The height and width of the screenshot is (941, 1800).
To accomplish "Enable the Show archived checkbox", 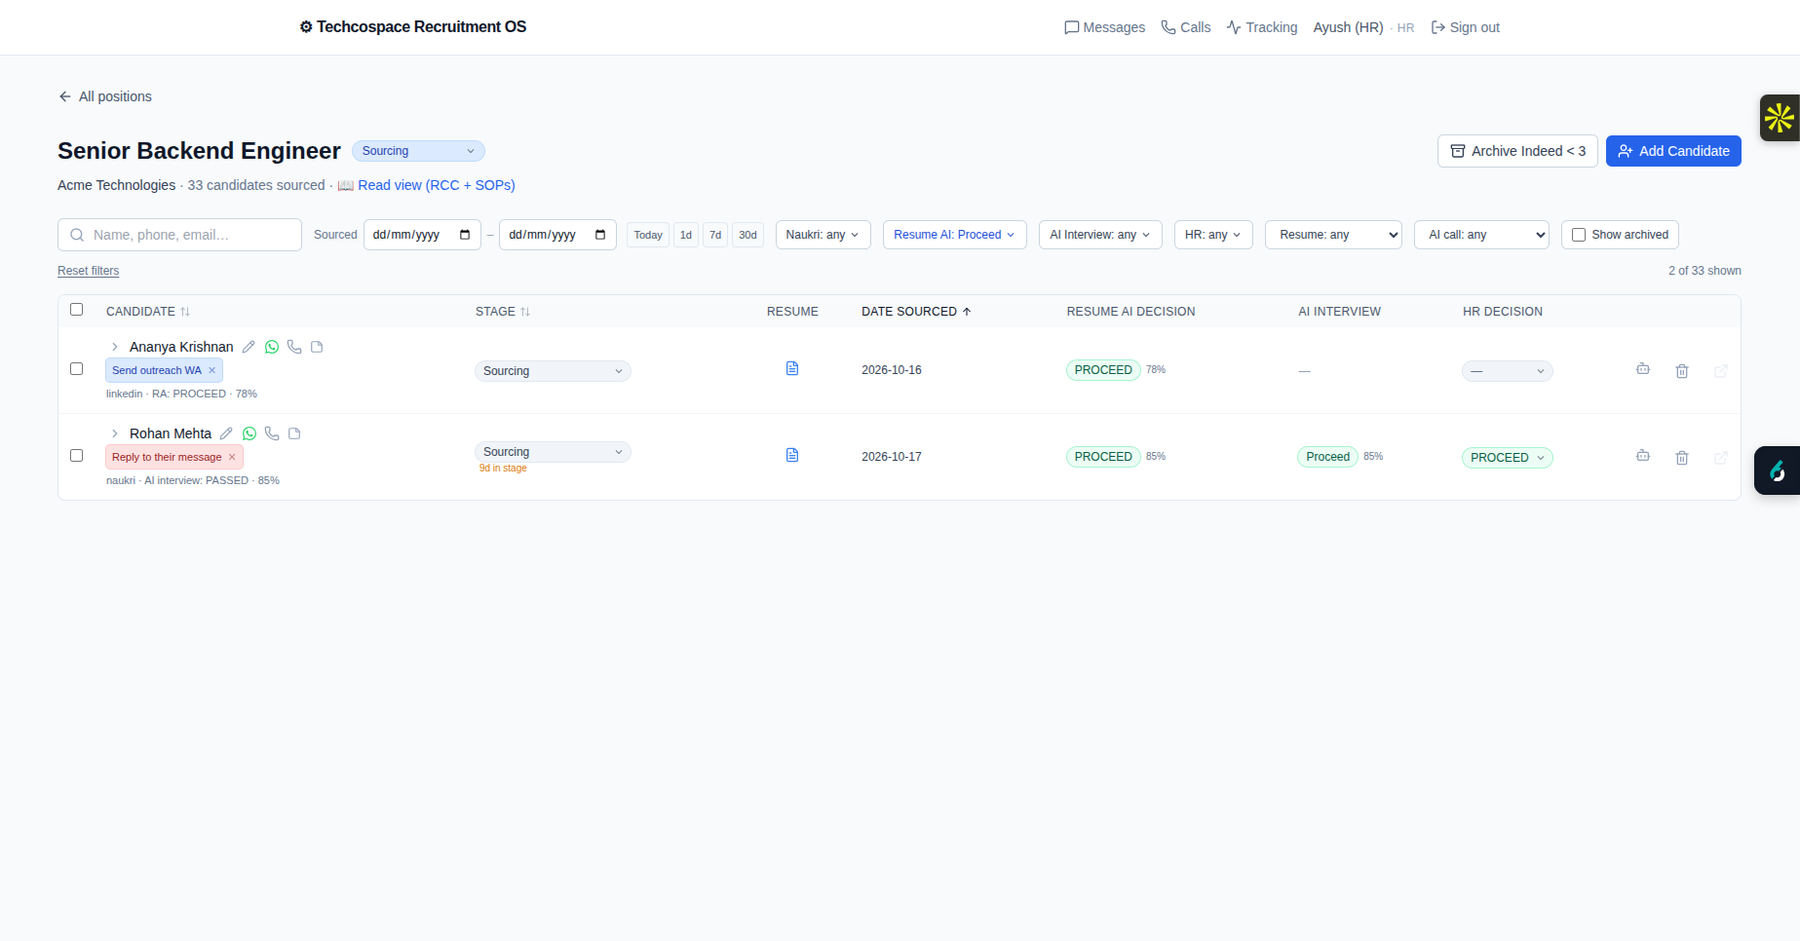I will (x=1579, y=235).
